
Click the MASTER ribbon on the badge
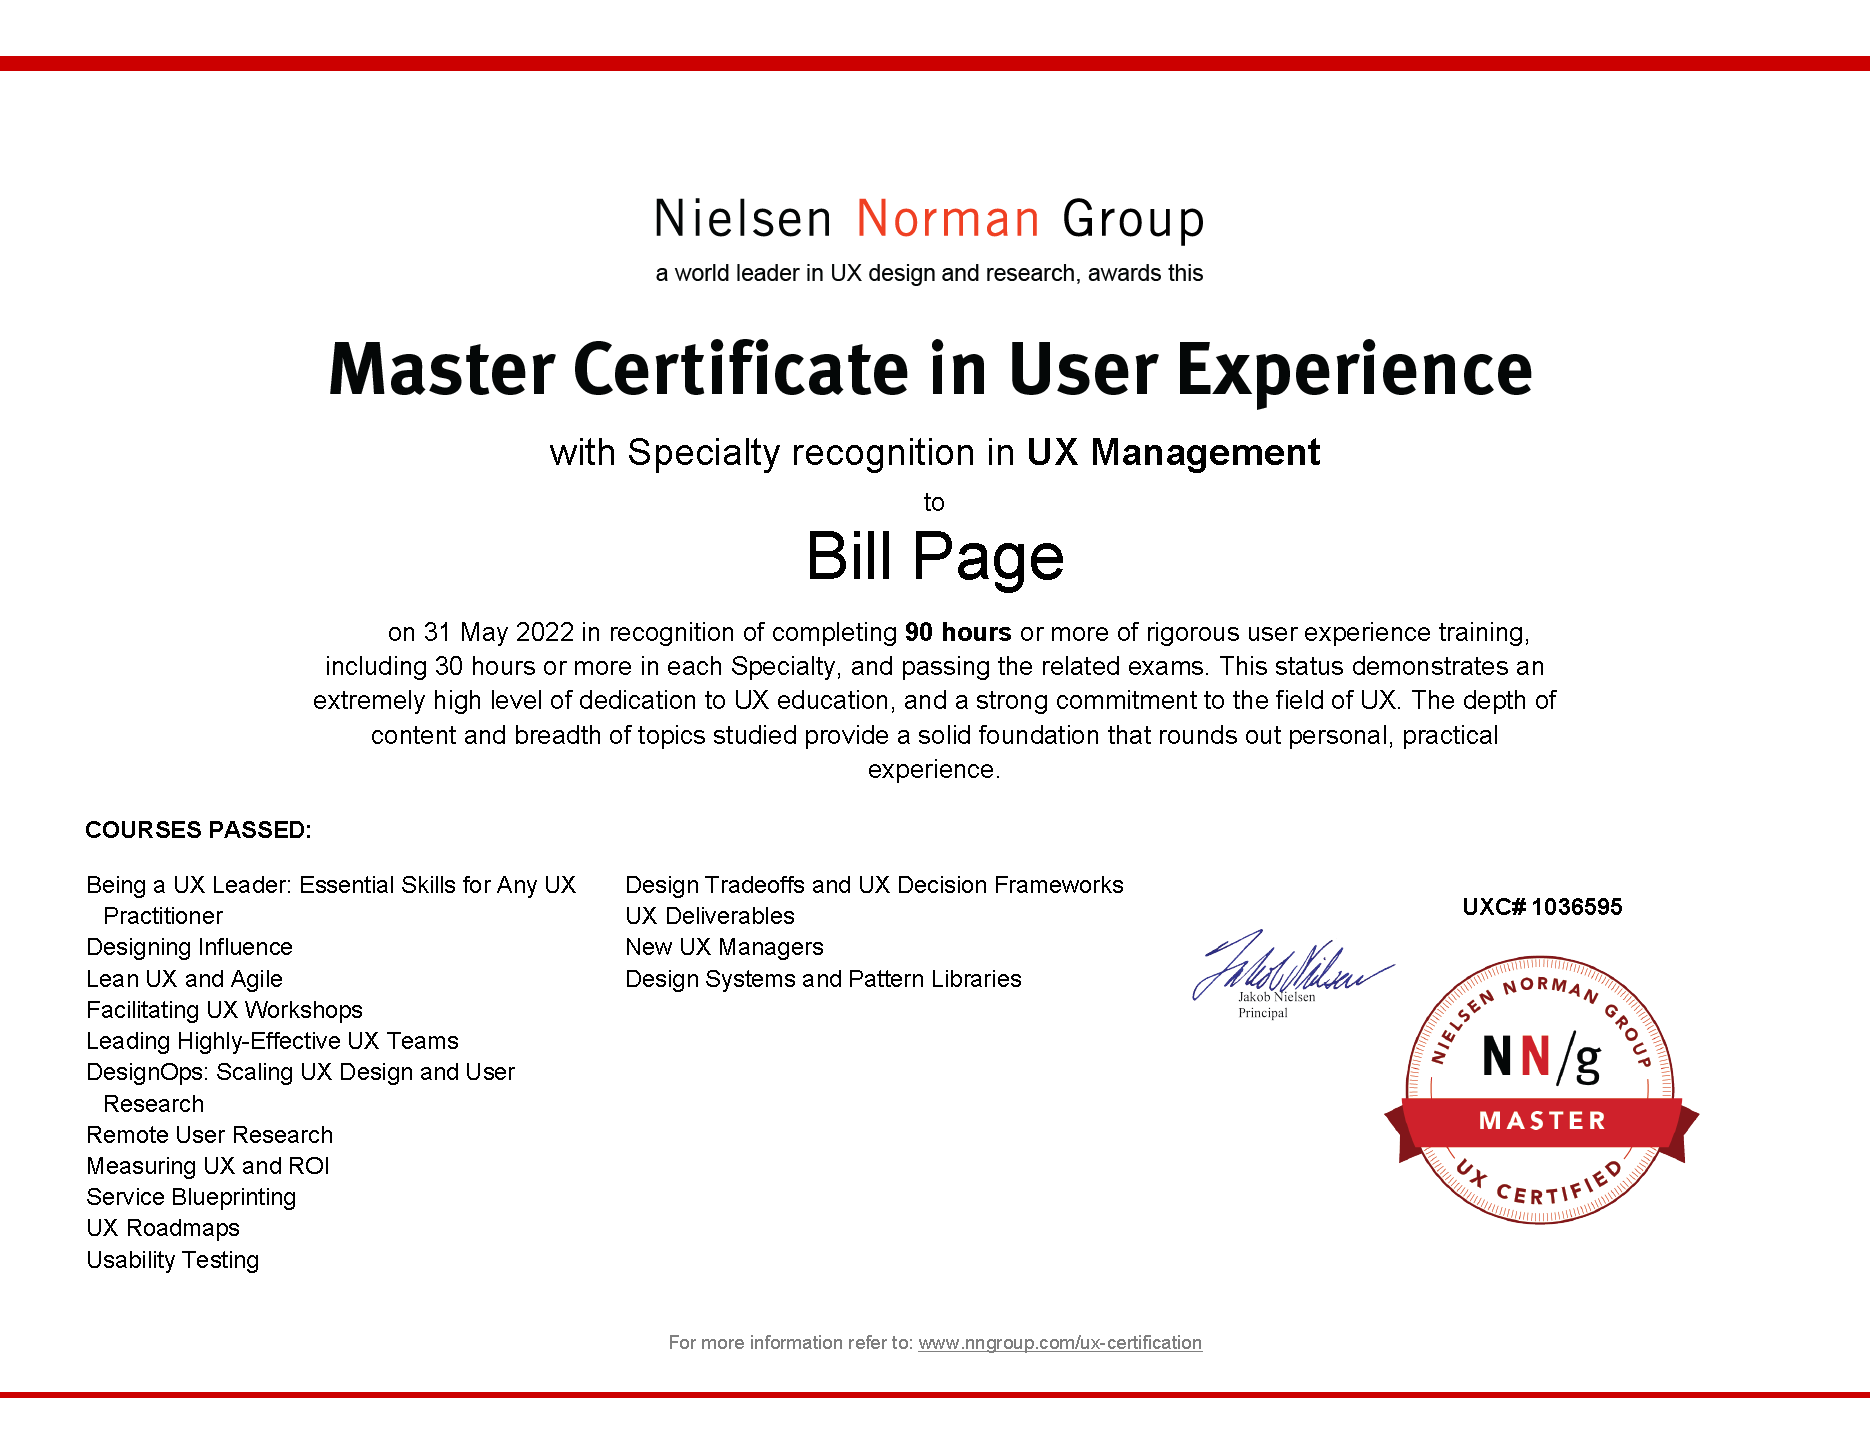(x=1541, y=1121)
